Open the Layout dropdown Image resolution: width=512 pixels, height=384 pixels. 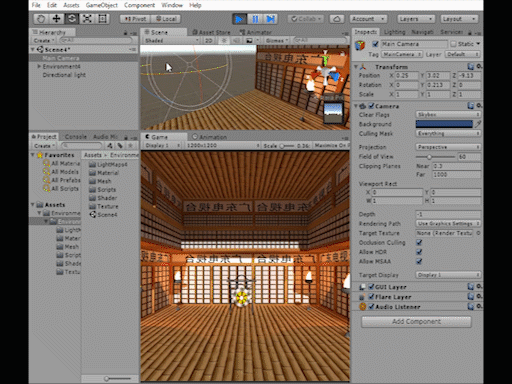click(x=459, y=19)
